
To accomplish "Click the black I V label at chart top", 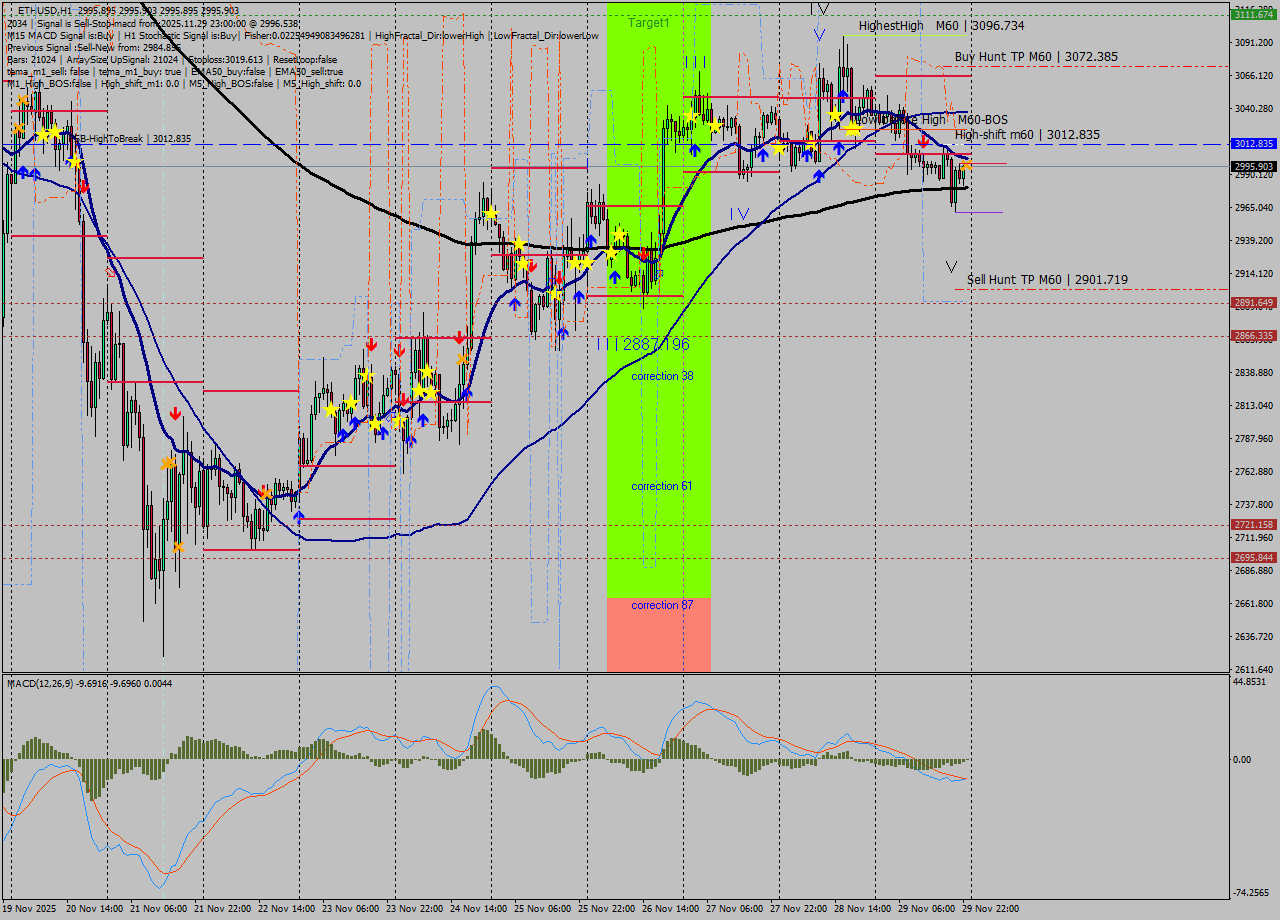I will tap(820, 8).
